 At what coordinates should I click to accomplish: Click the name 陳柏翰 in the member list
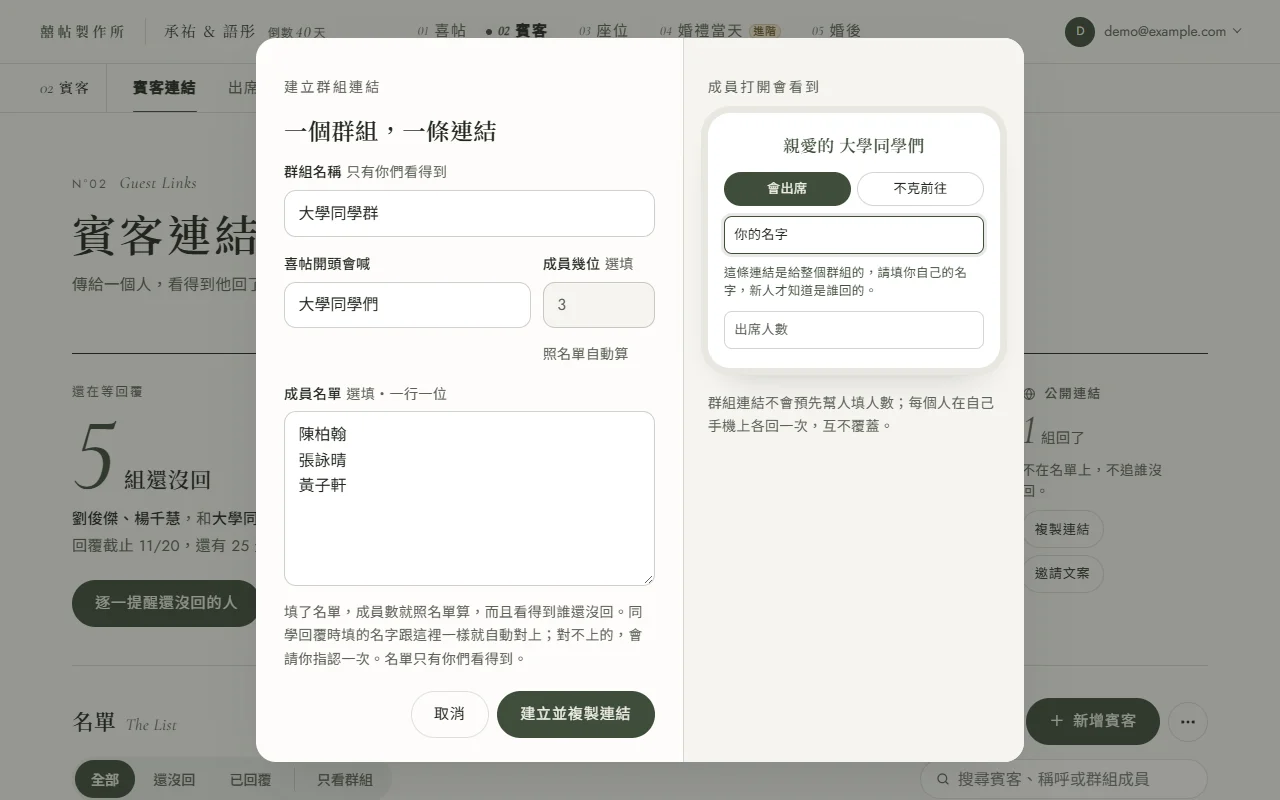(x=323, y=435)
